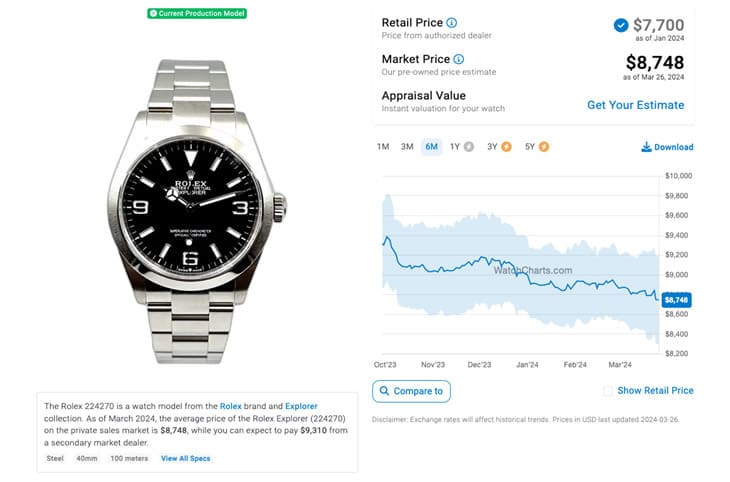Click the Rolex Explorer watch image
This screenshot has width=730, height=482.
click(197, 211)
